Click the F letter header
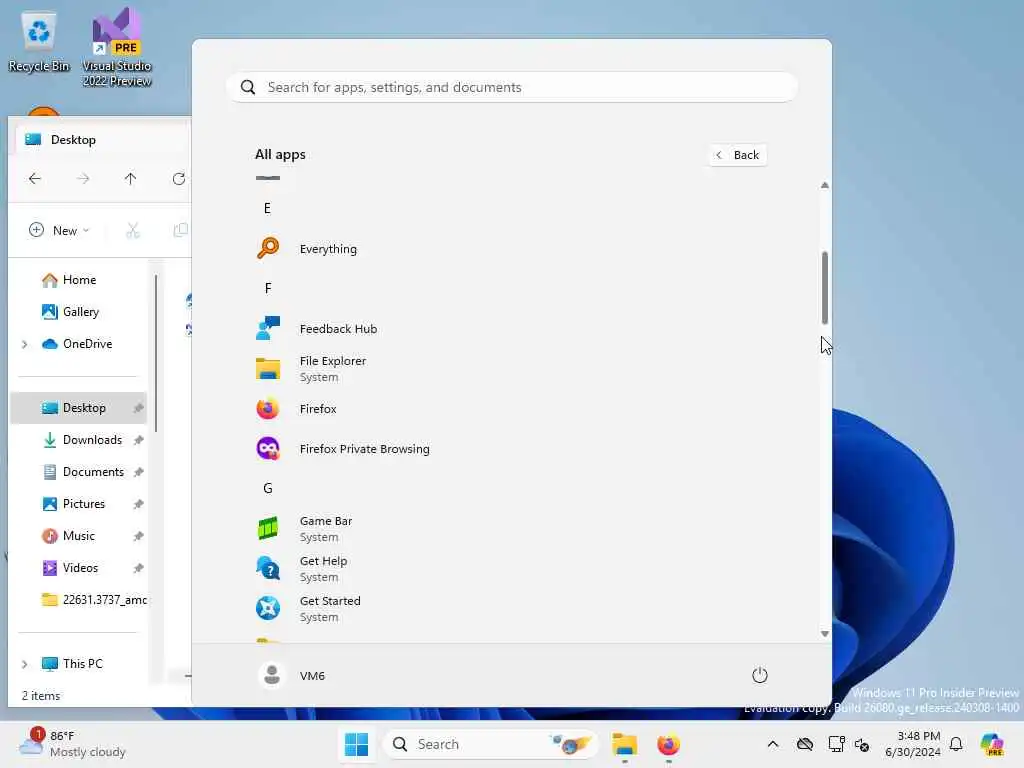Image resolution: width=1024 pixels, height=768 pixels. point(268,288)
